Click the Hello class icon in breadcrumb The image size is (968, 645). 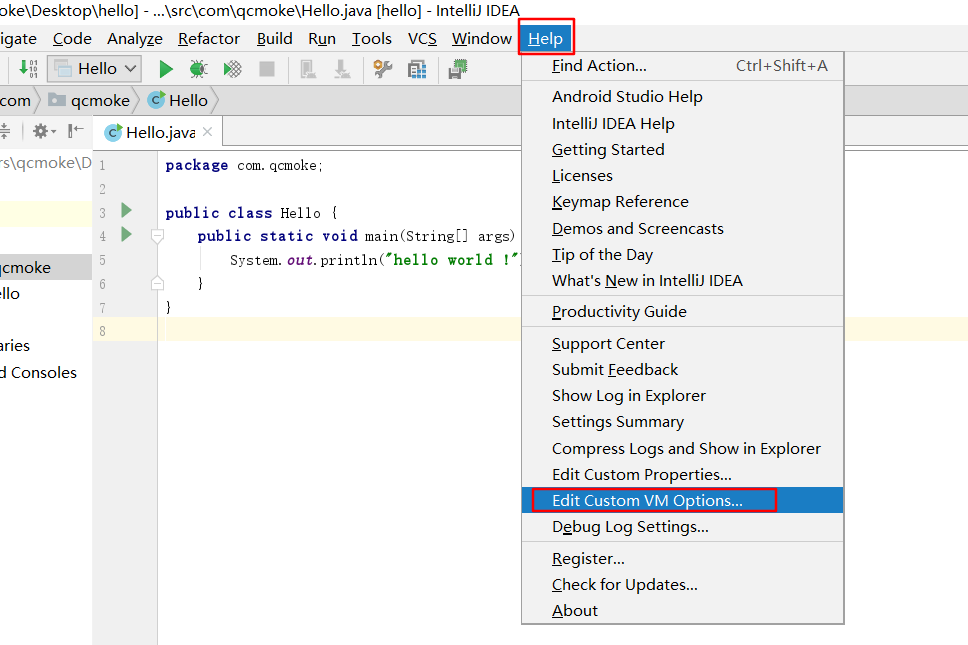(x=157, y=100)
